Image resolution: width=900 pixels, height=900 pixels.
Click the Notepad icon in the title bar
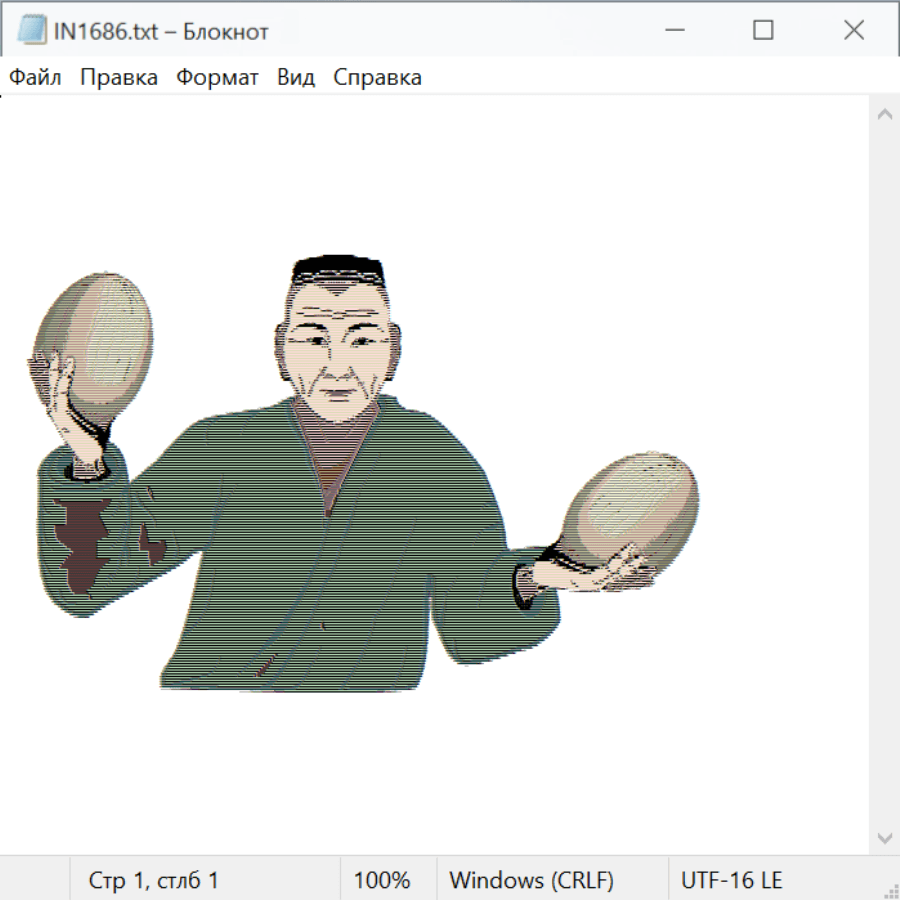(31, 31)
